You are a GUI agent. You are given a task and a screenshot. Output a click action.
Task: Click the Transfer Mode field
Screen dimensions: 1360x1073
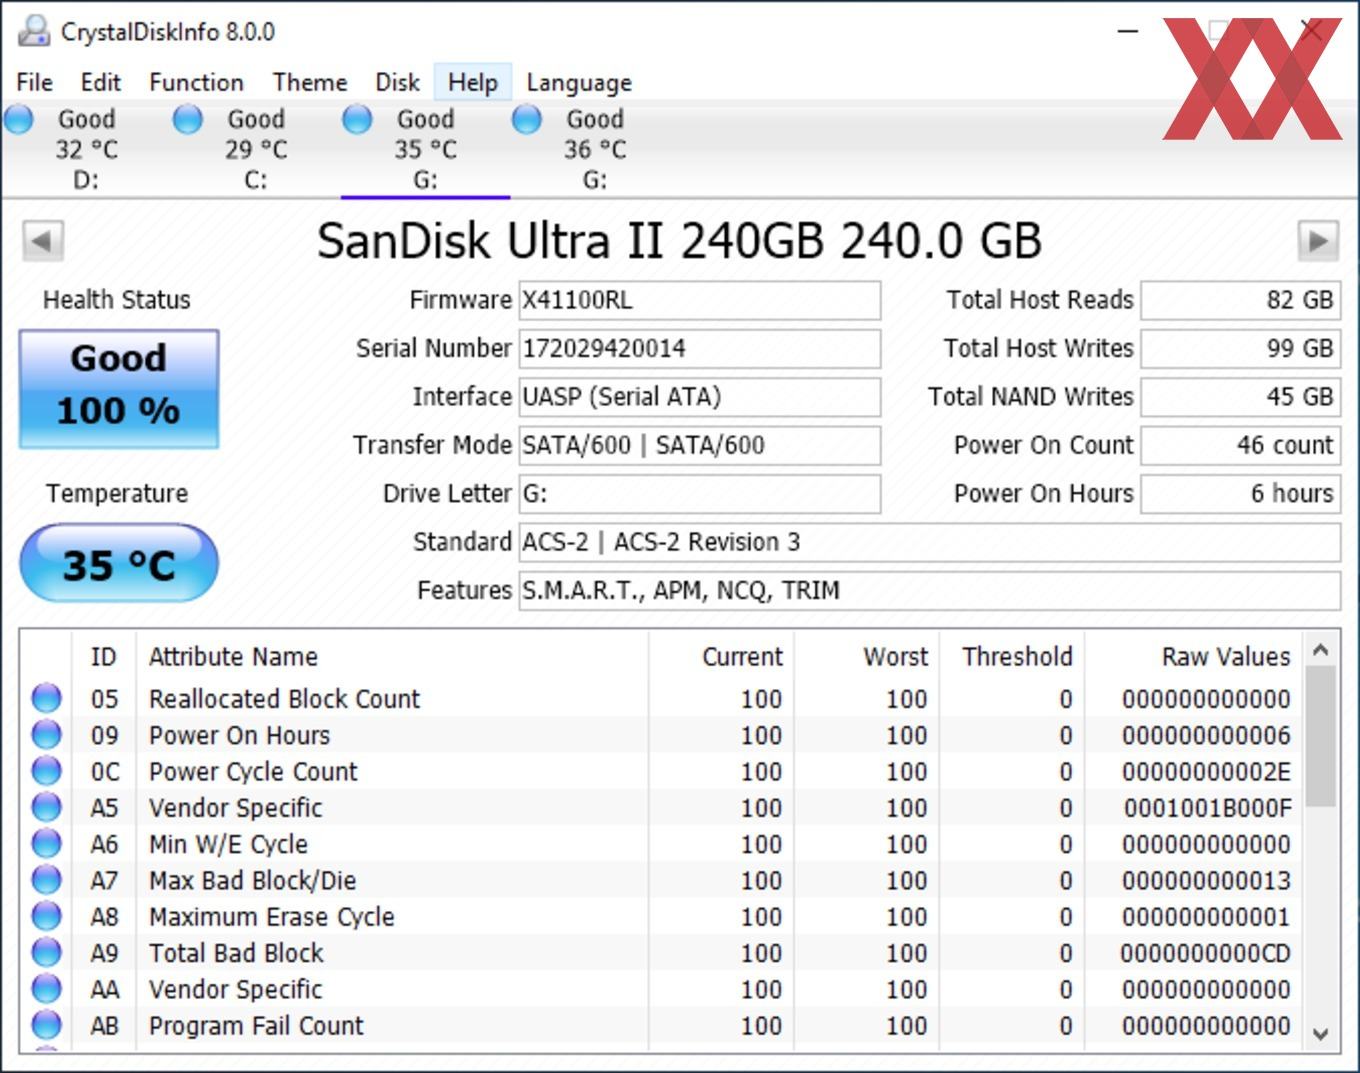point(699,445)
